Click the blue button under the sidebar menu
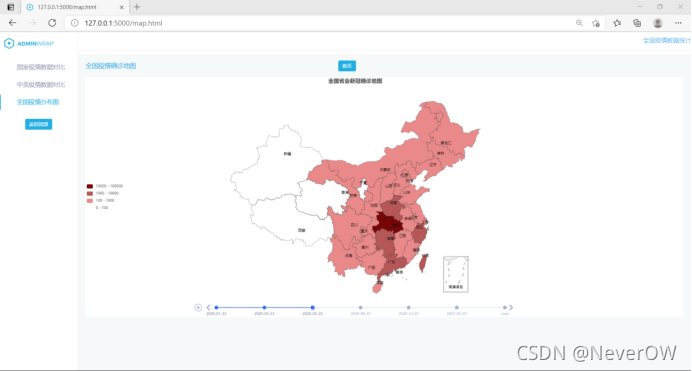 38,124
